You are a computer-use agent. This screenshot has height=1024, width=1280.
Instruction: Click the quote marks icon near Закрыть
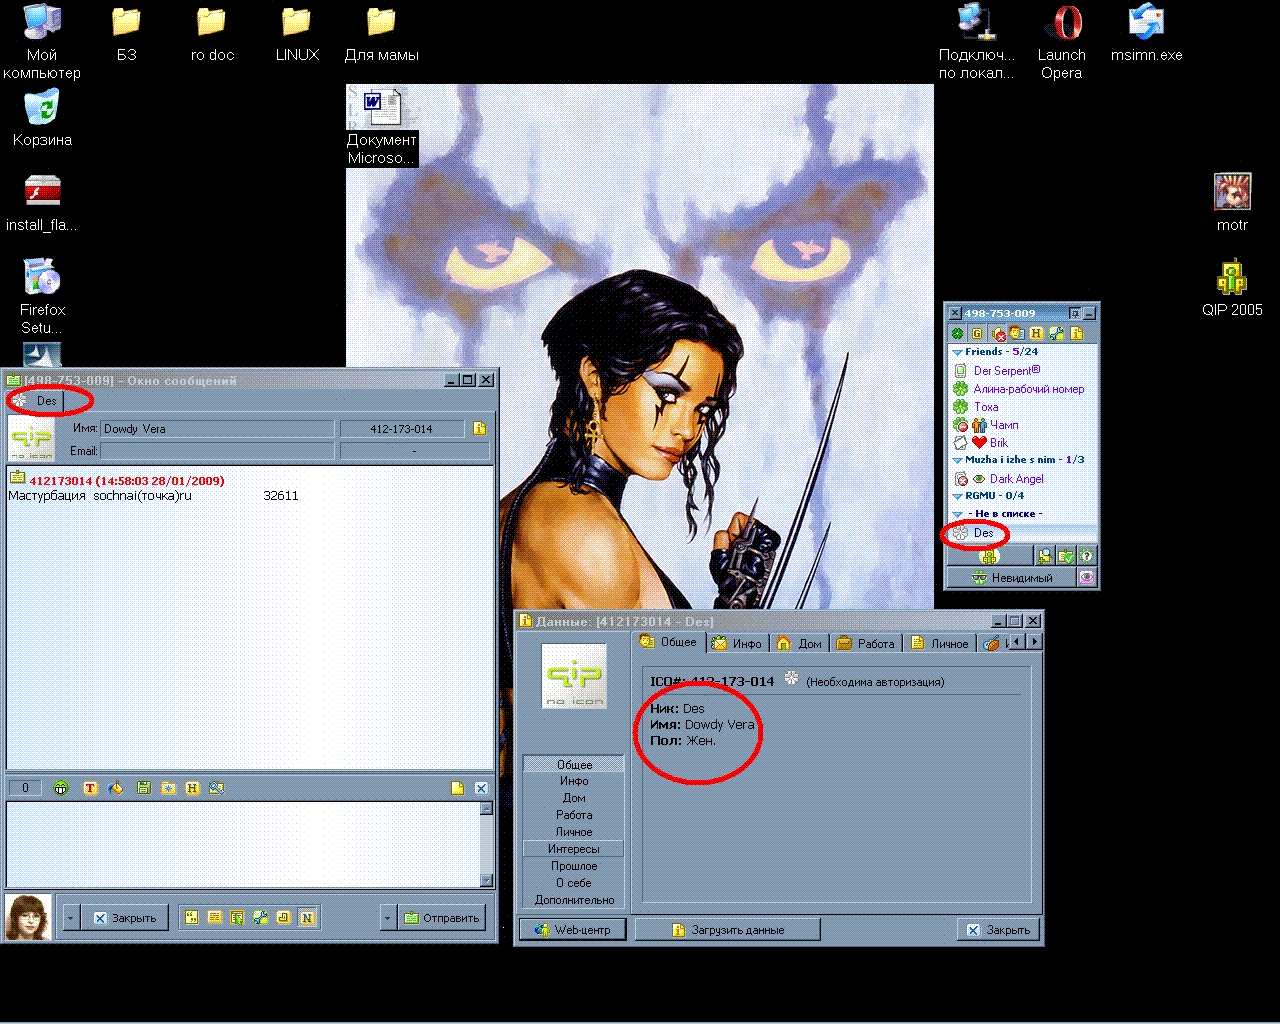191,917
